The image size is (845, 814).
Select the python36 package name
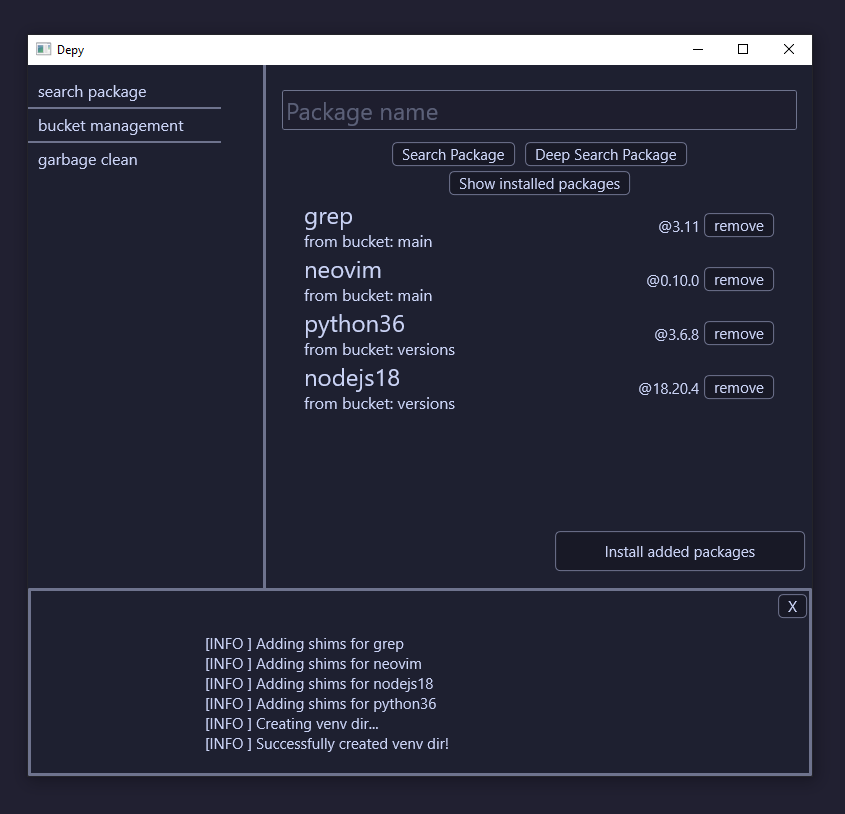point(354,325)
